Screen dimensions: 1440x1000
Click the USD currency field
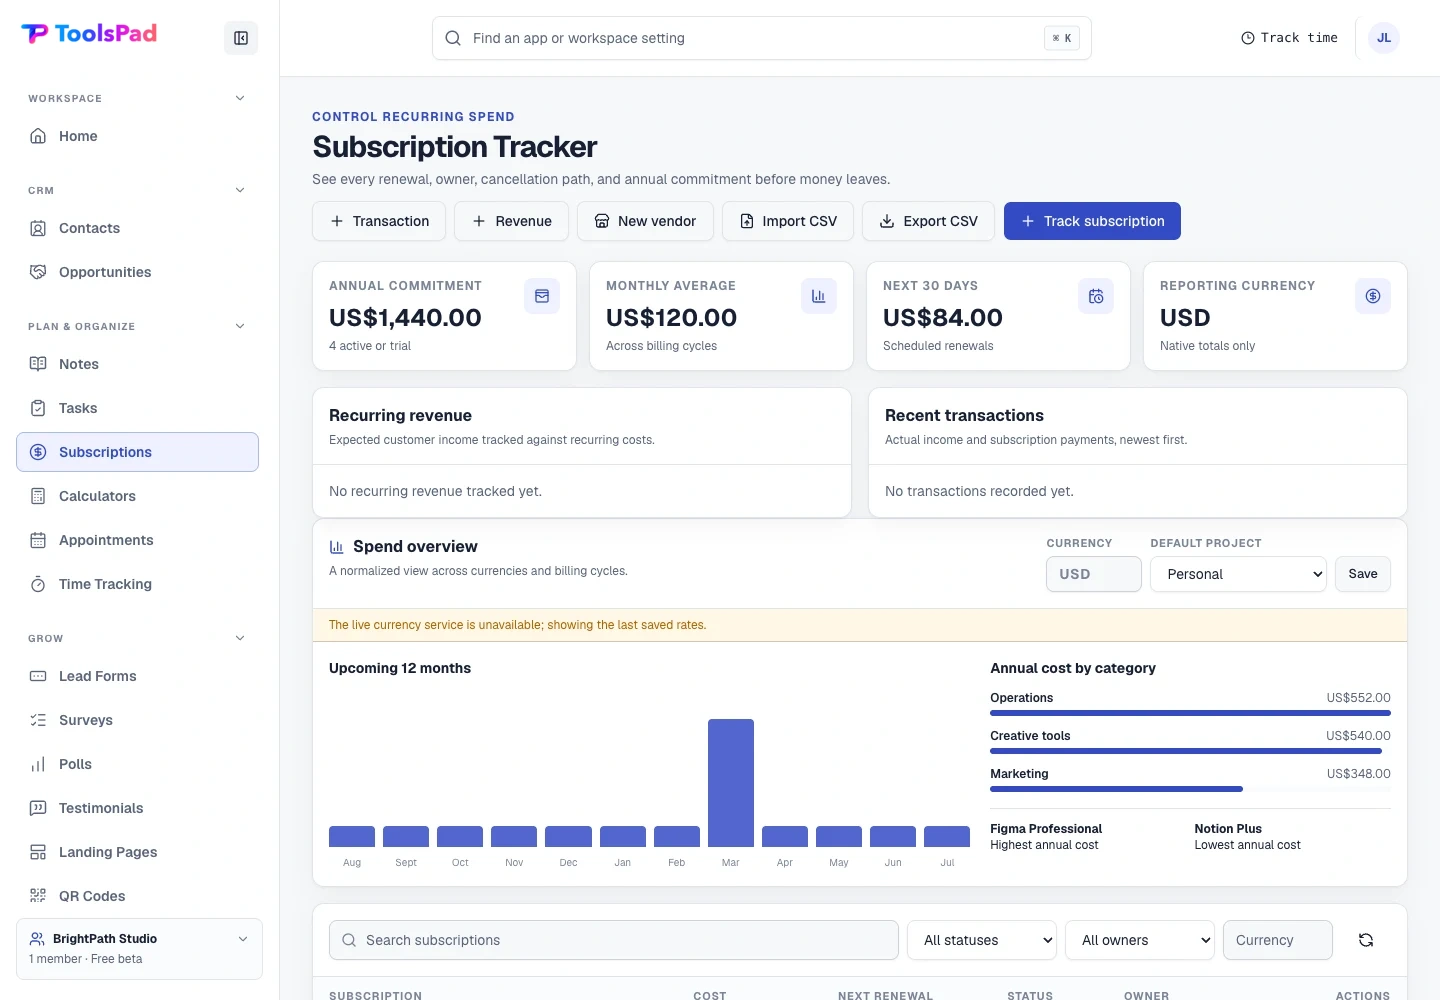(x=1094, y=574)
